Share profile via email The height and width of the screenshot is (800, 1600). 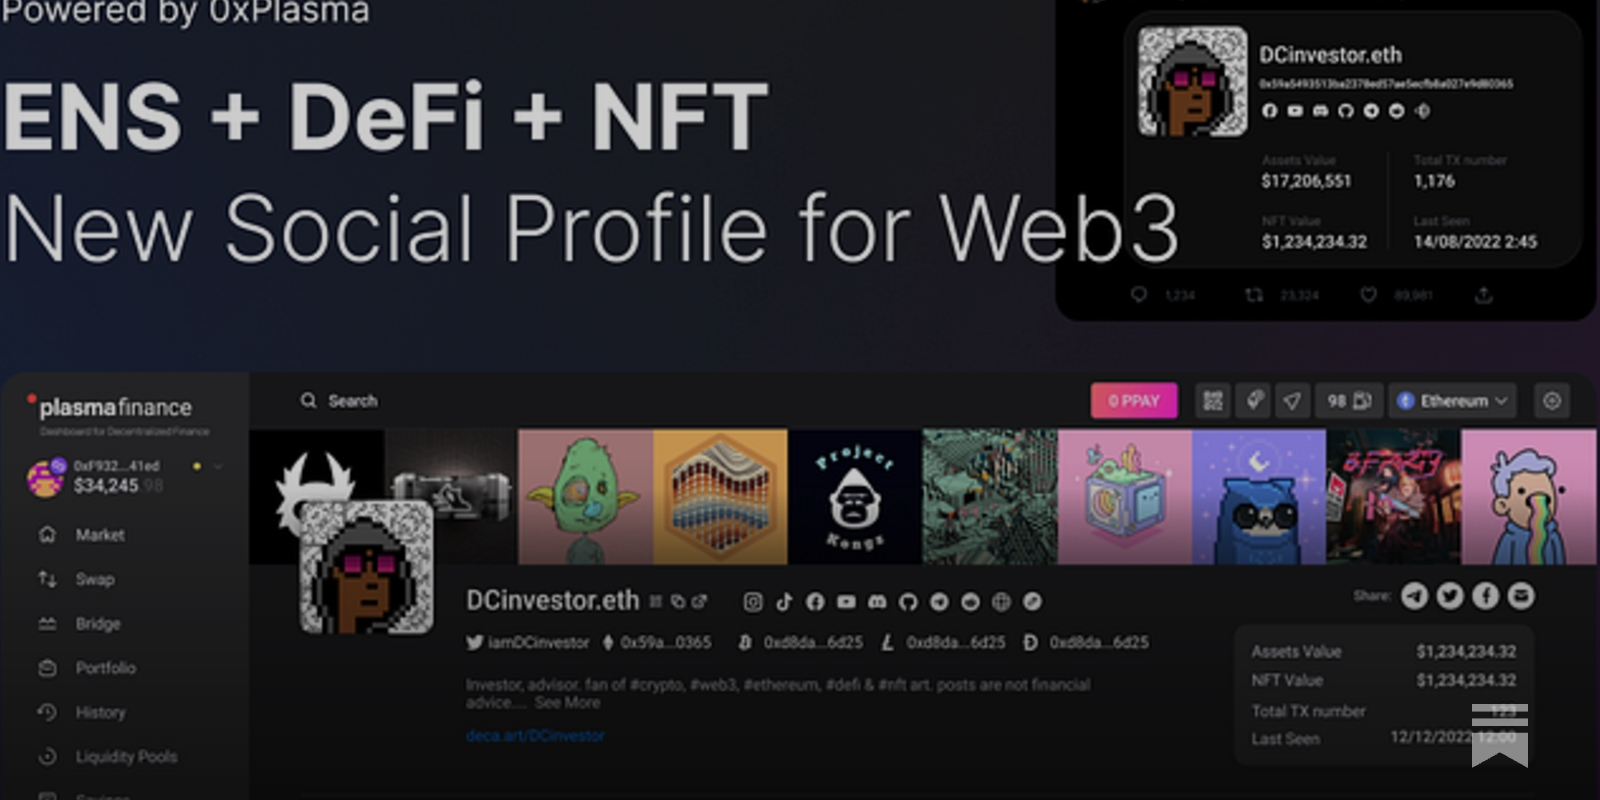pos(1521,596)
